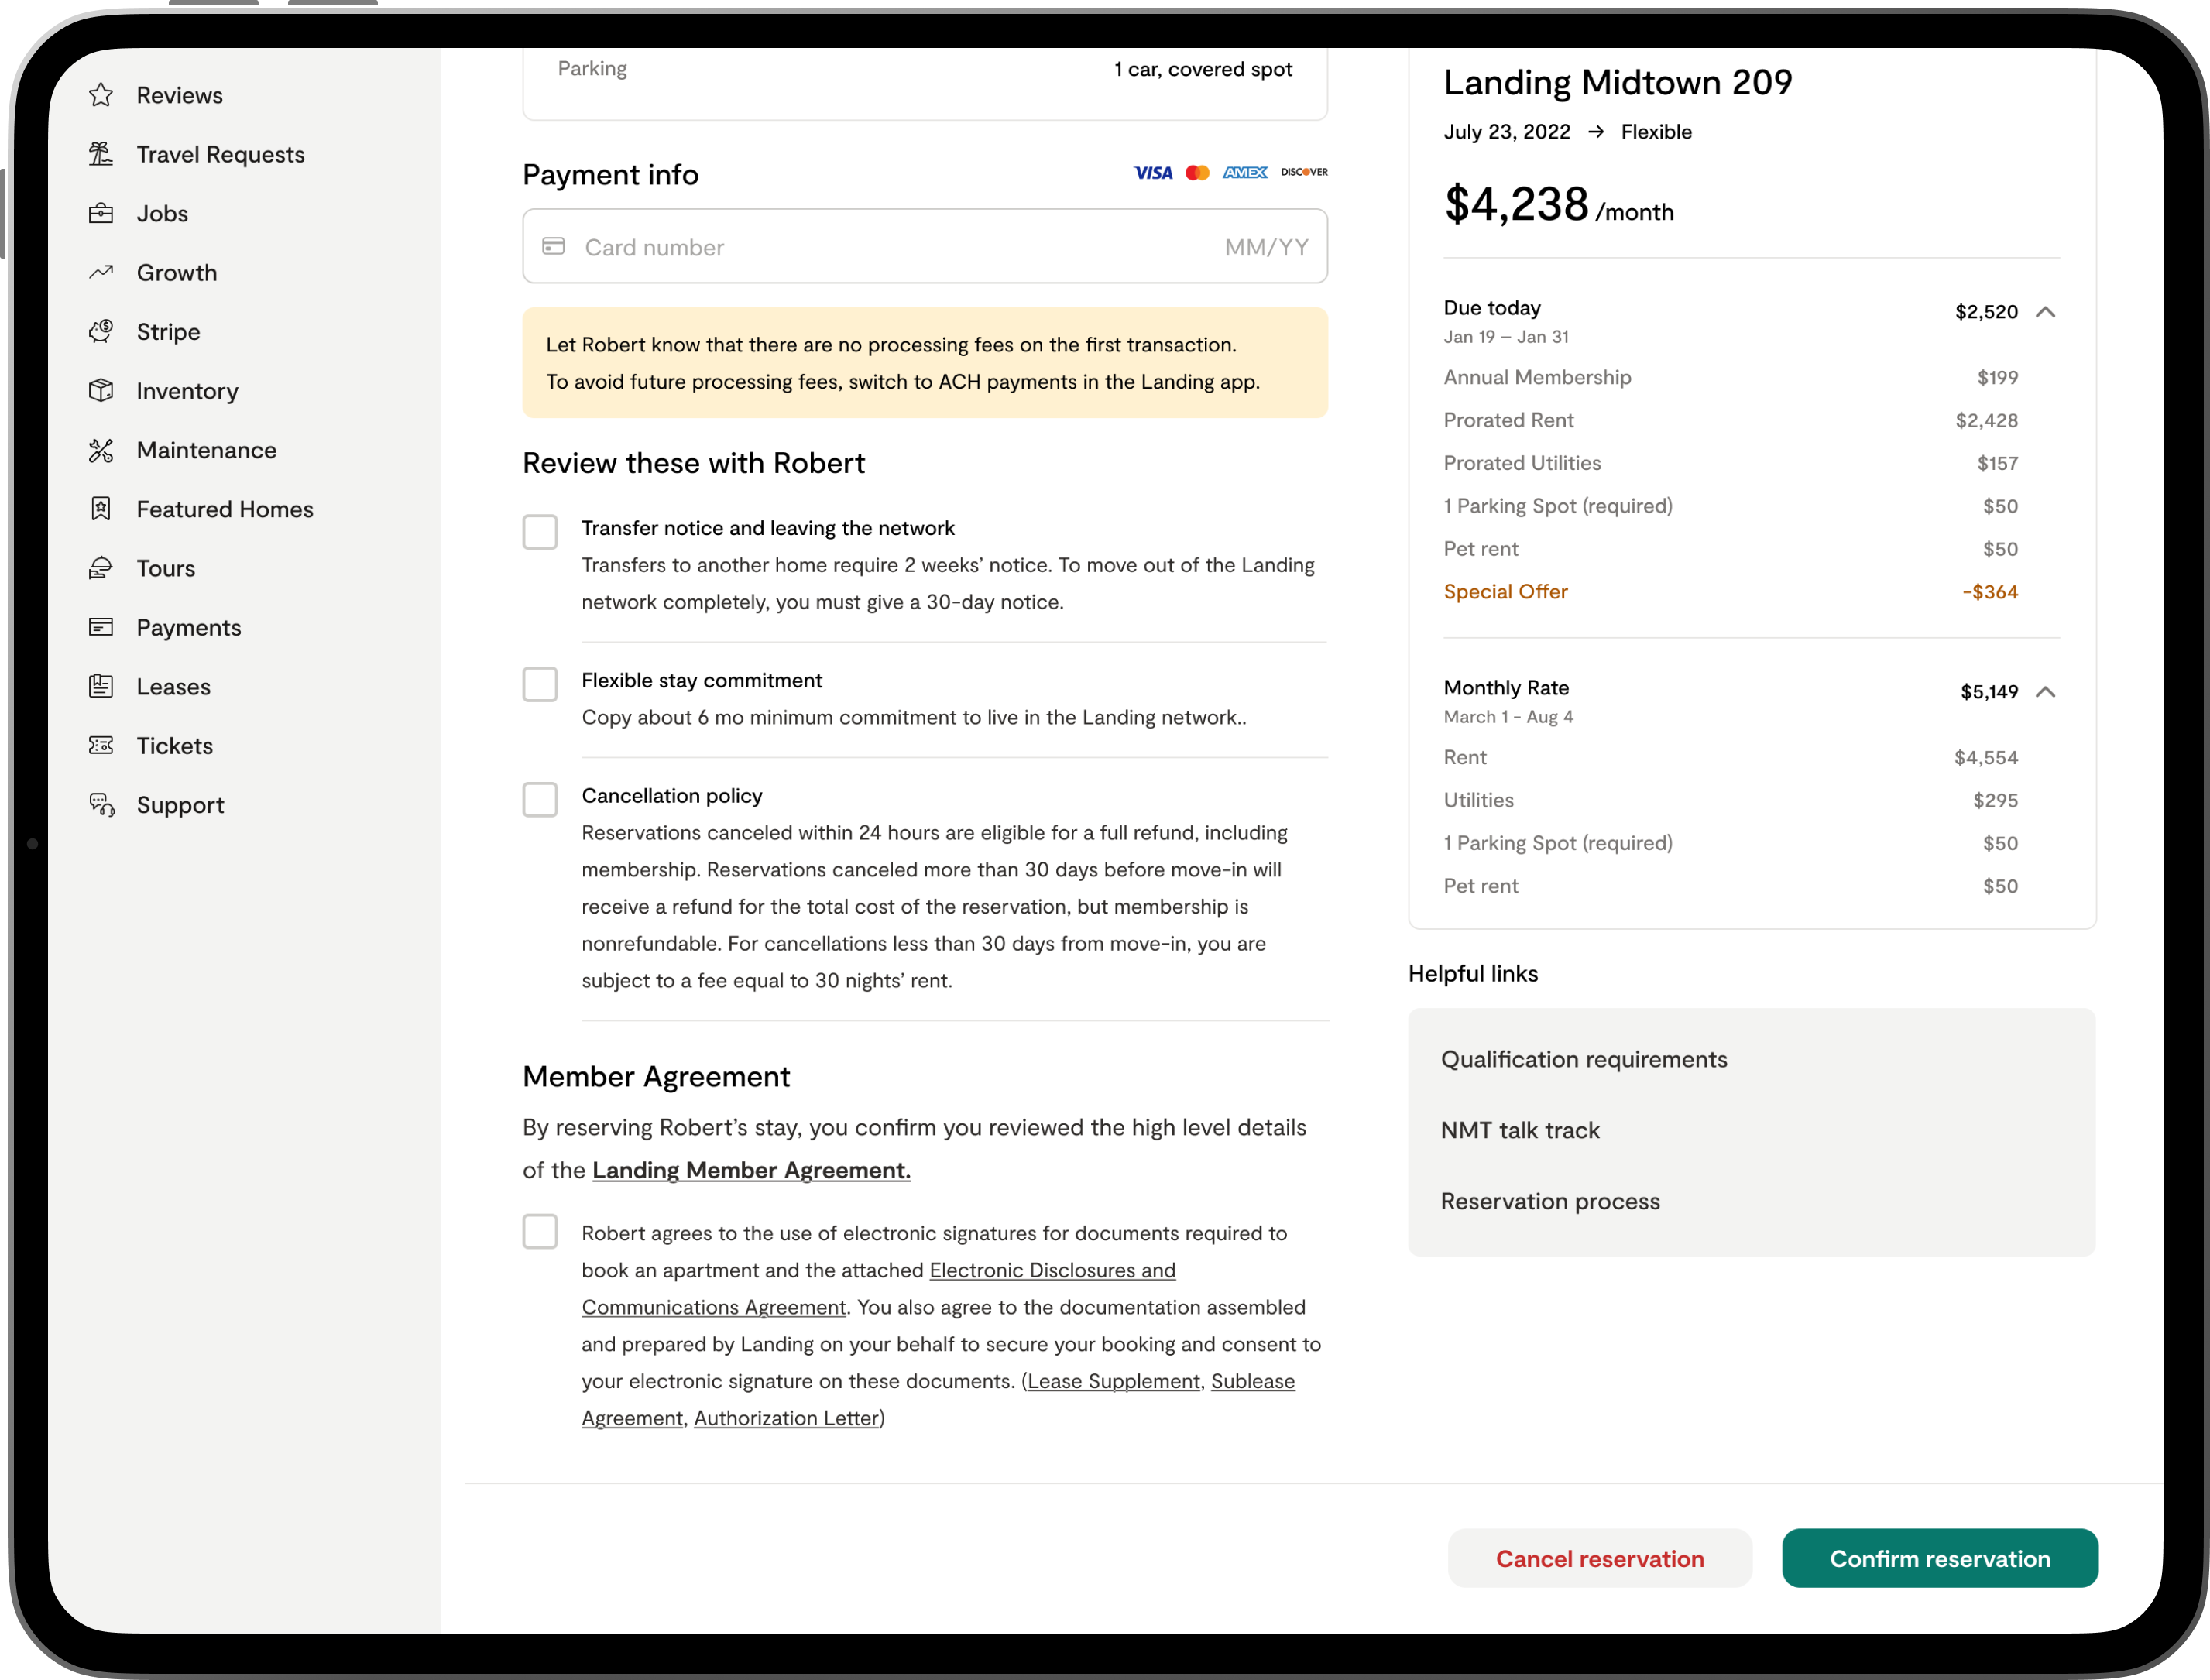Open the Maintenance tools icon

click(101, 450)
